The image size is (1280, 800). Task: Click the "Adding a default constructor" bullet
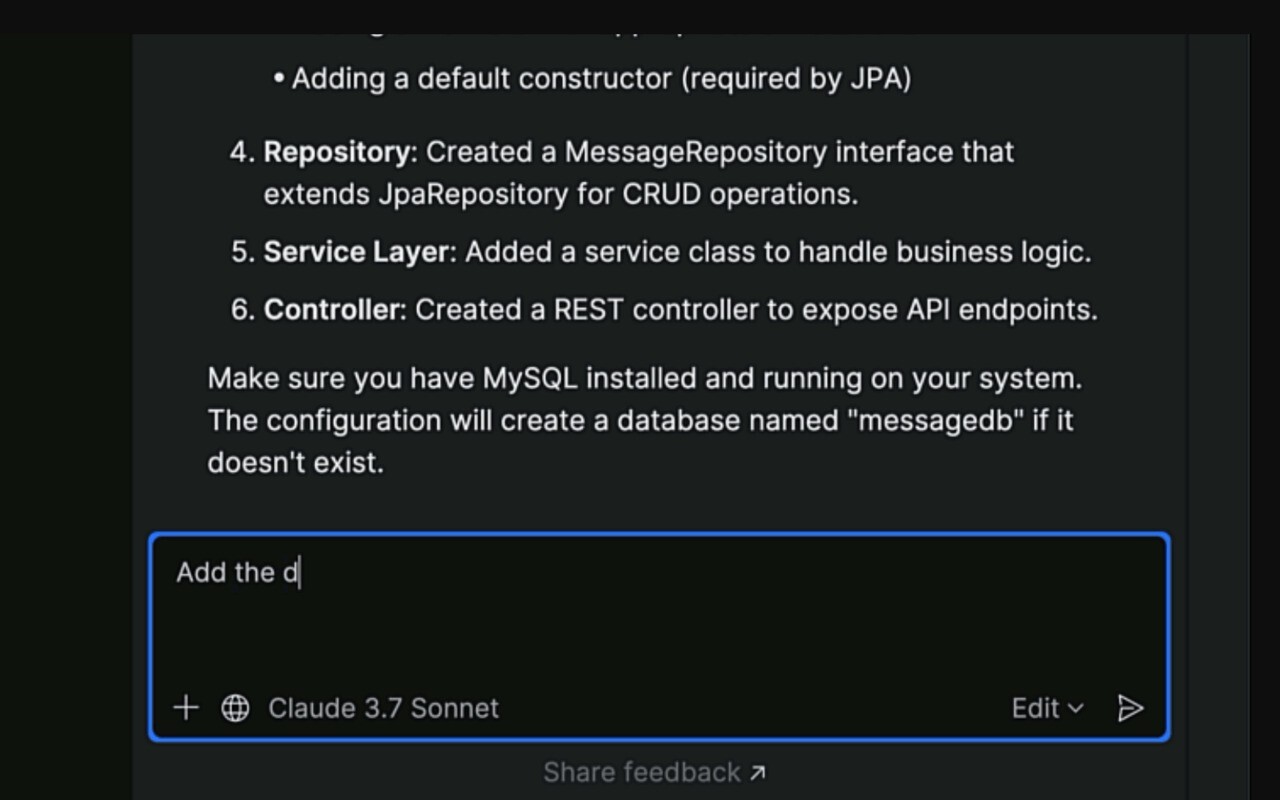click(600, 79)
